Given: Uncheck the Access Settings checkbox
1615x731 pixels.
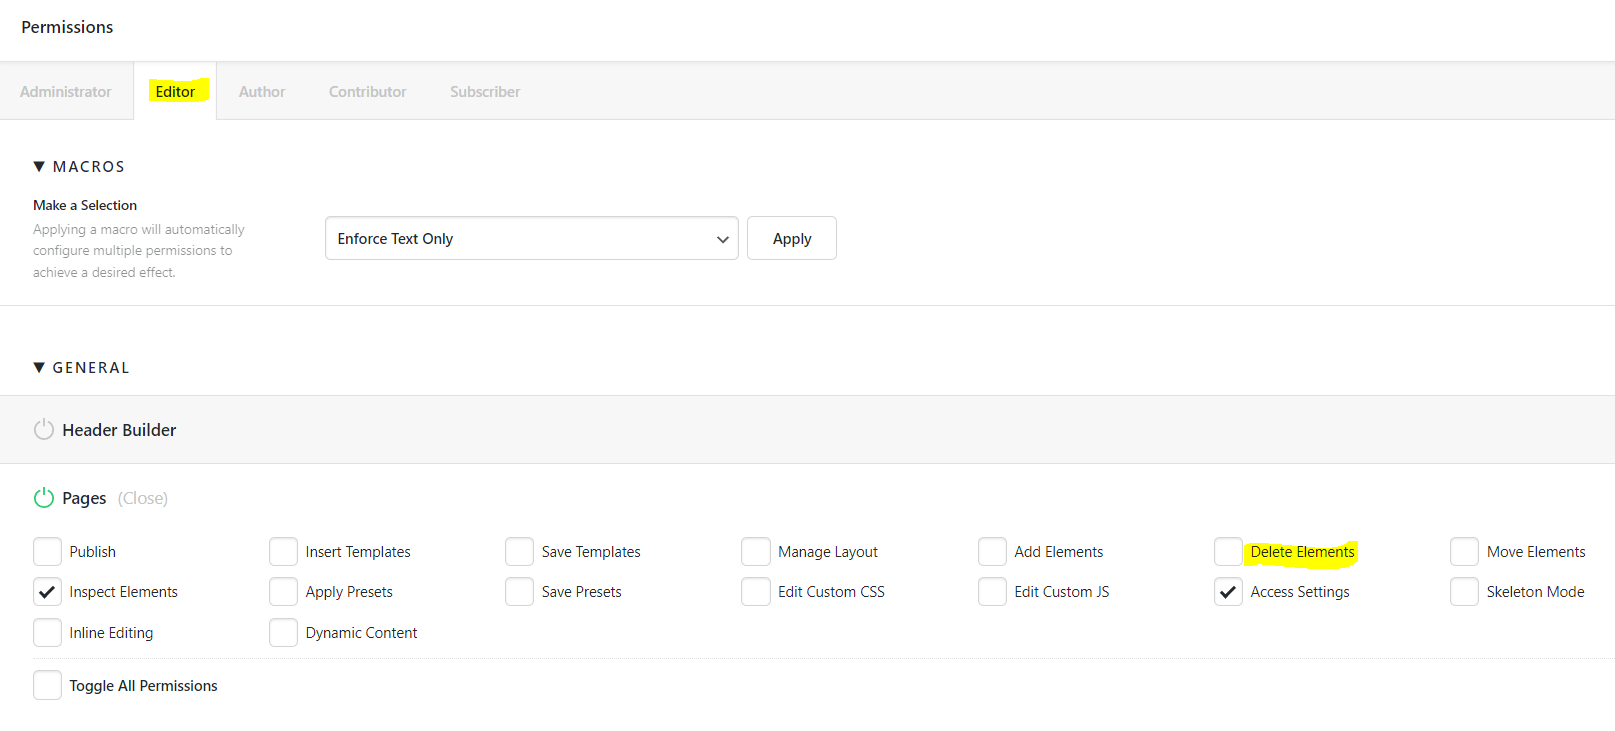Looking at the screenshot, I should (x=1228, y=591).
